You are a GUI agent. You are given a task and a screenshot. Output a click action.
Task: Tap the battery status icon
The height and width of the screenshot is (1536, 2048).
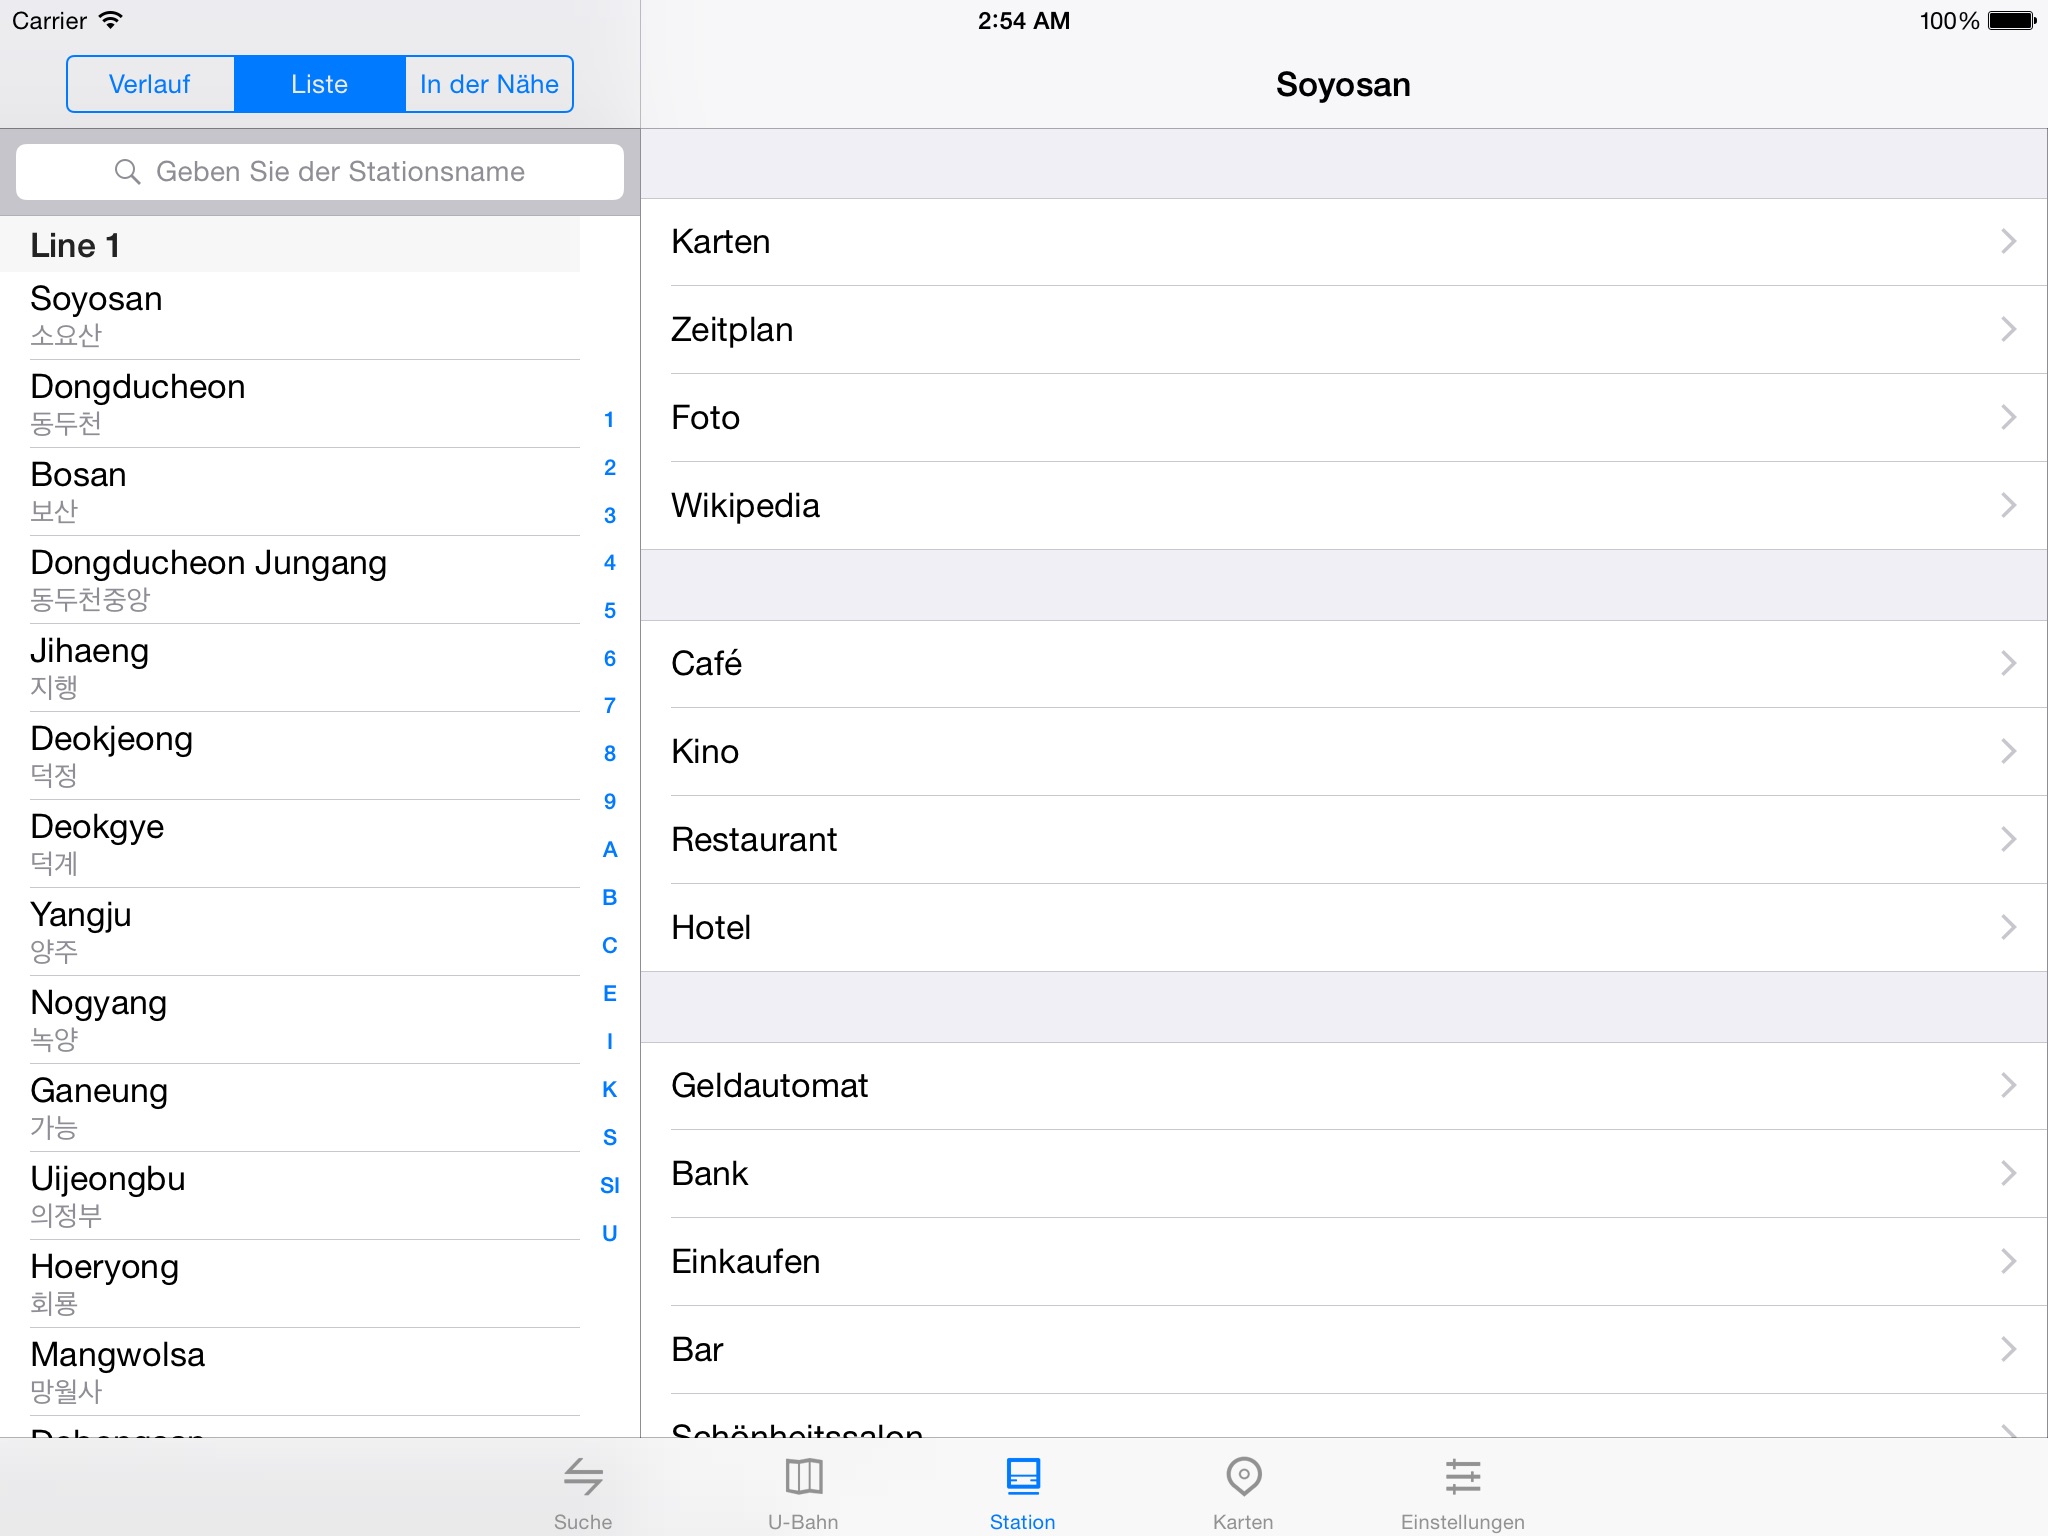pyautogui.click(x=2011, y=20)
